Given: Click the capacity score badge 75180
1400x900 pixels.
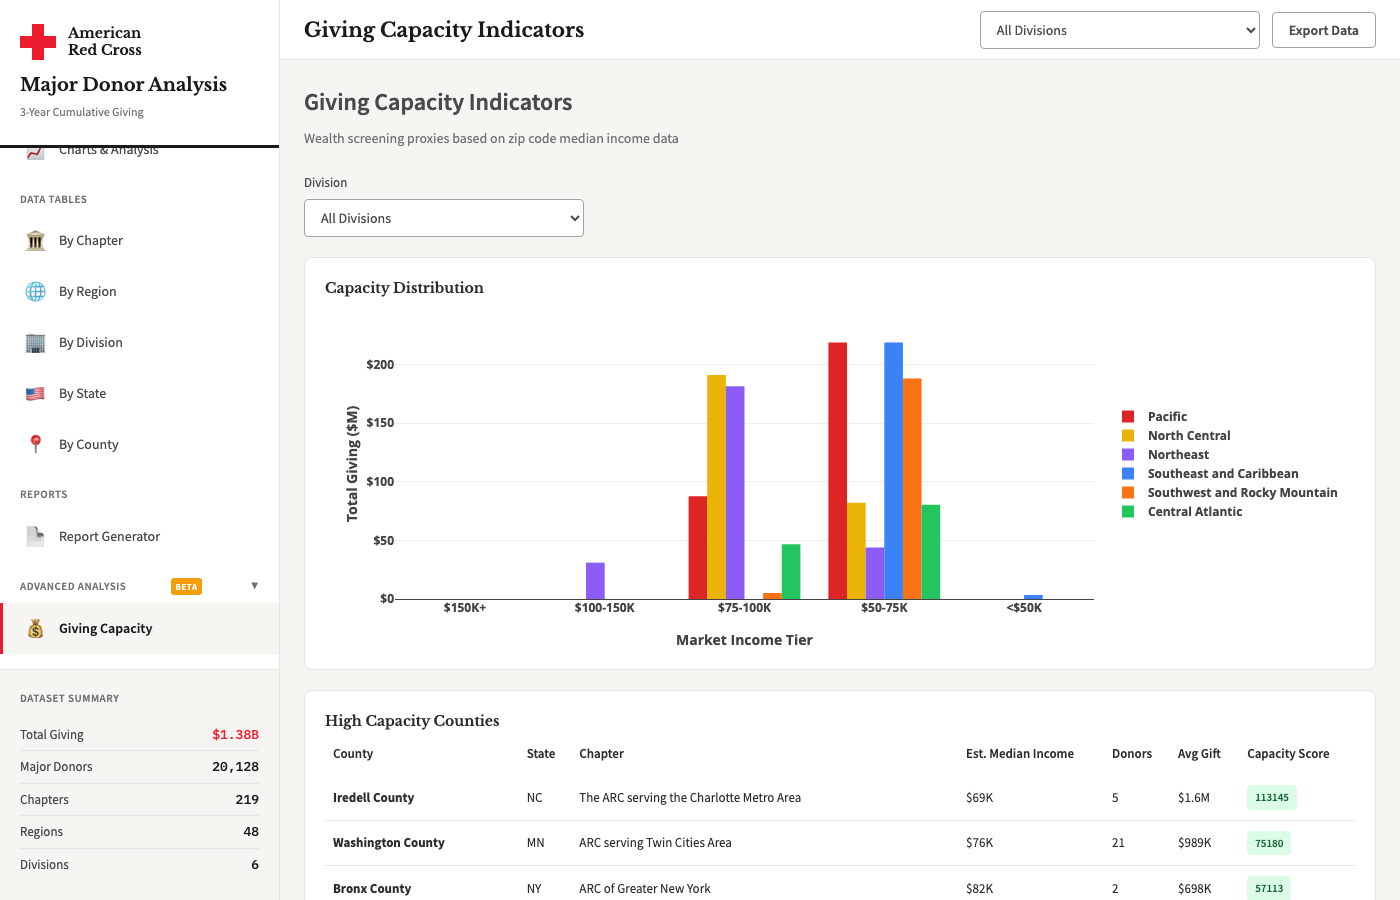Looking at the screenshot, I should point(1269,843).
